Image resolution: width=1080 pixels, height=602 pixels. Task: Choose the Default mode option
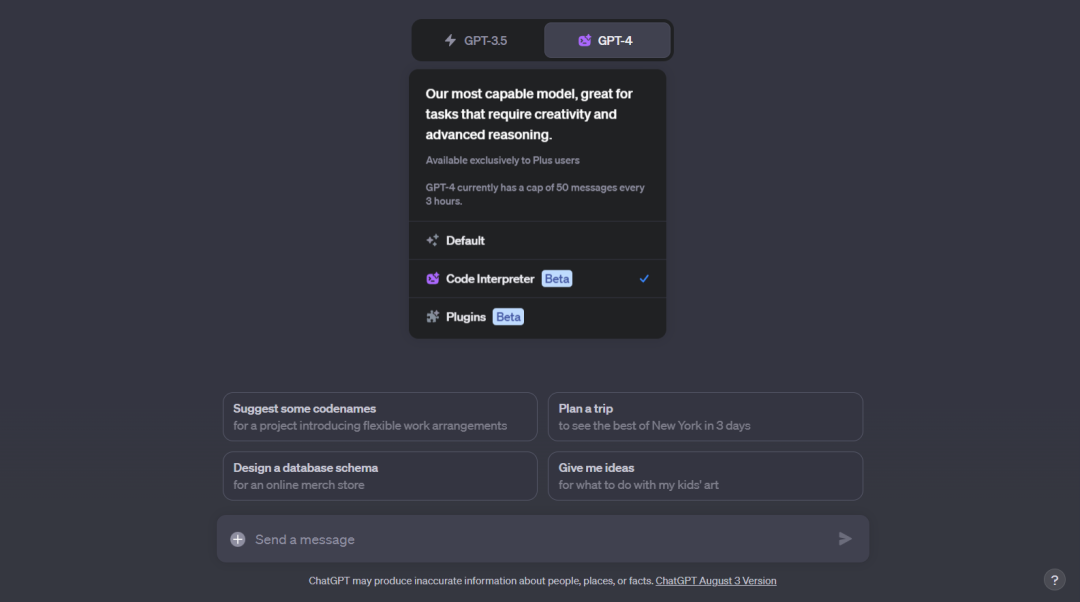pyautogui.click(x=537, y=240)
